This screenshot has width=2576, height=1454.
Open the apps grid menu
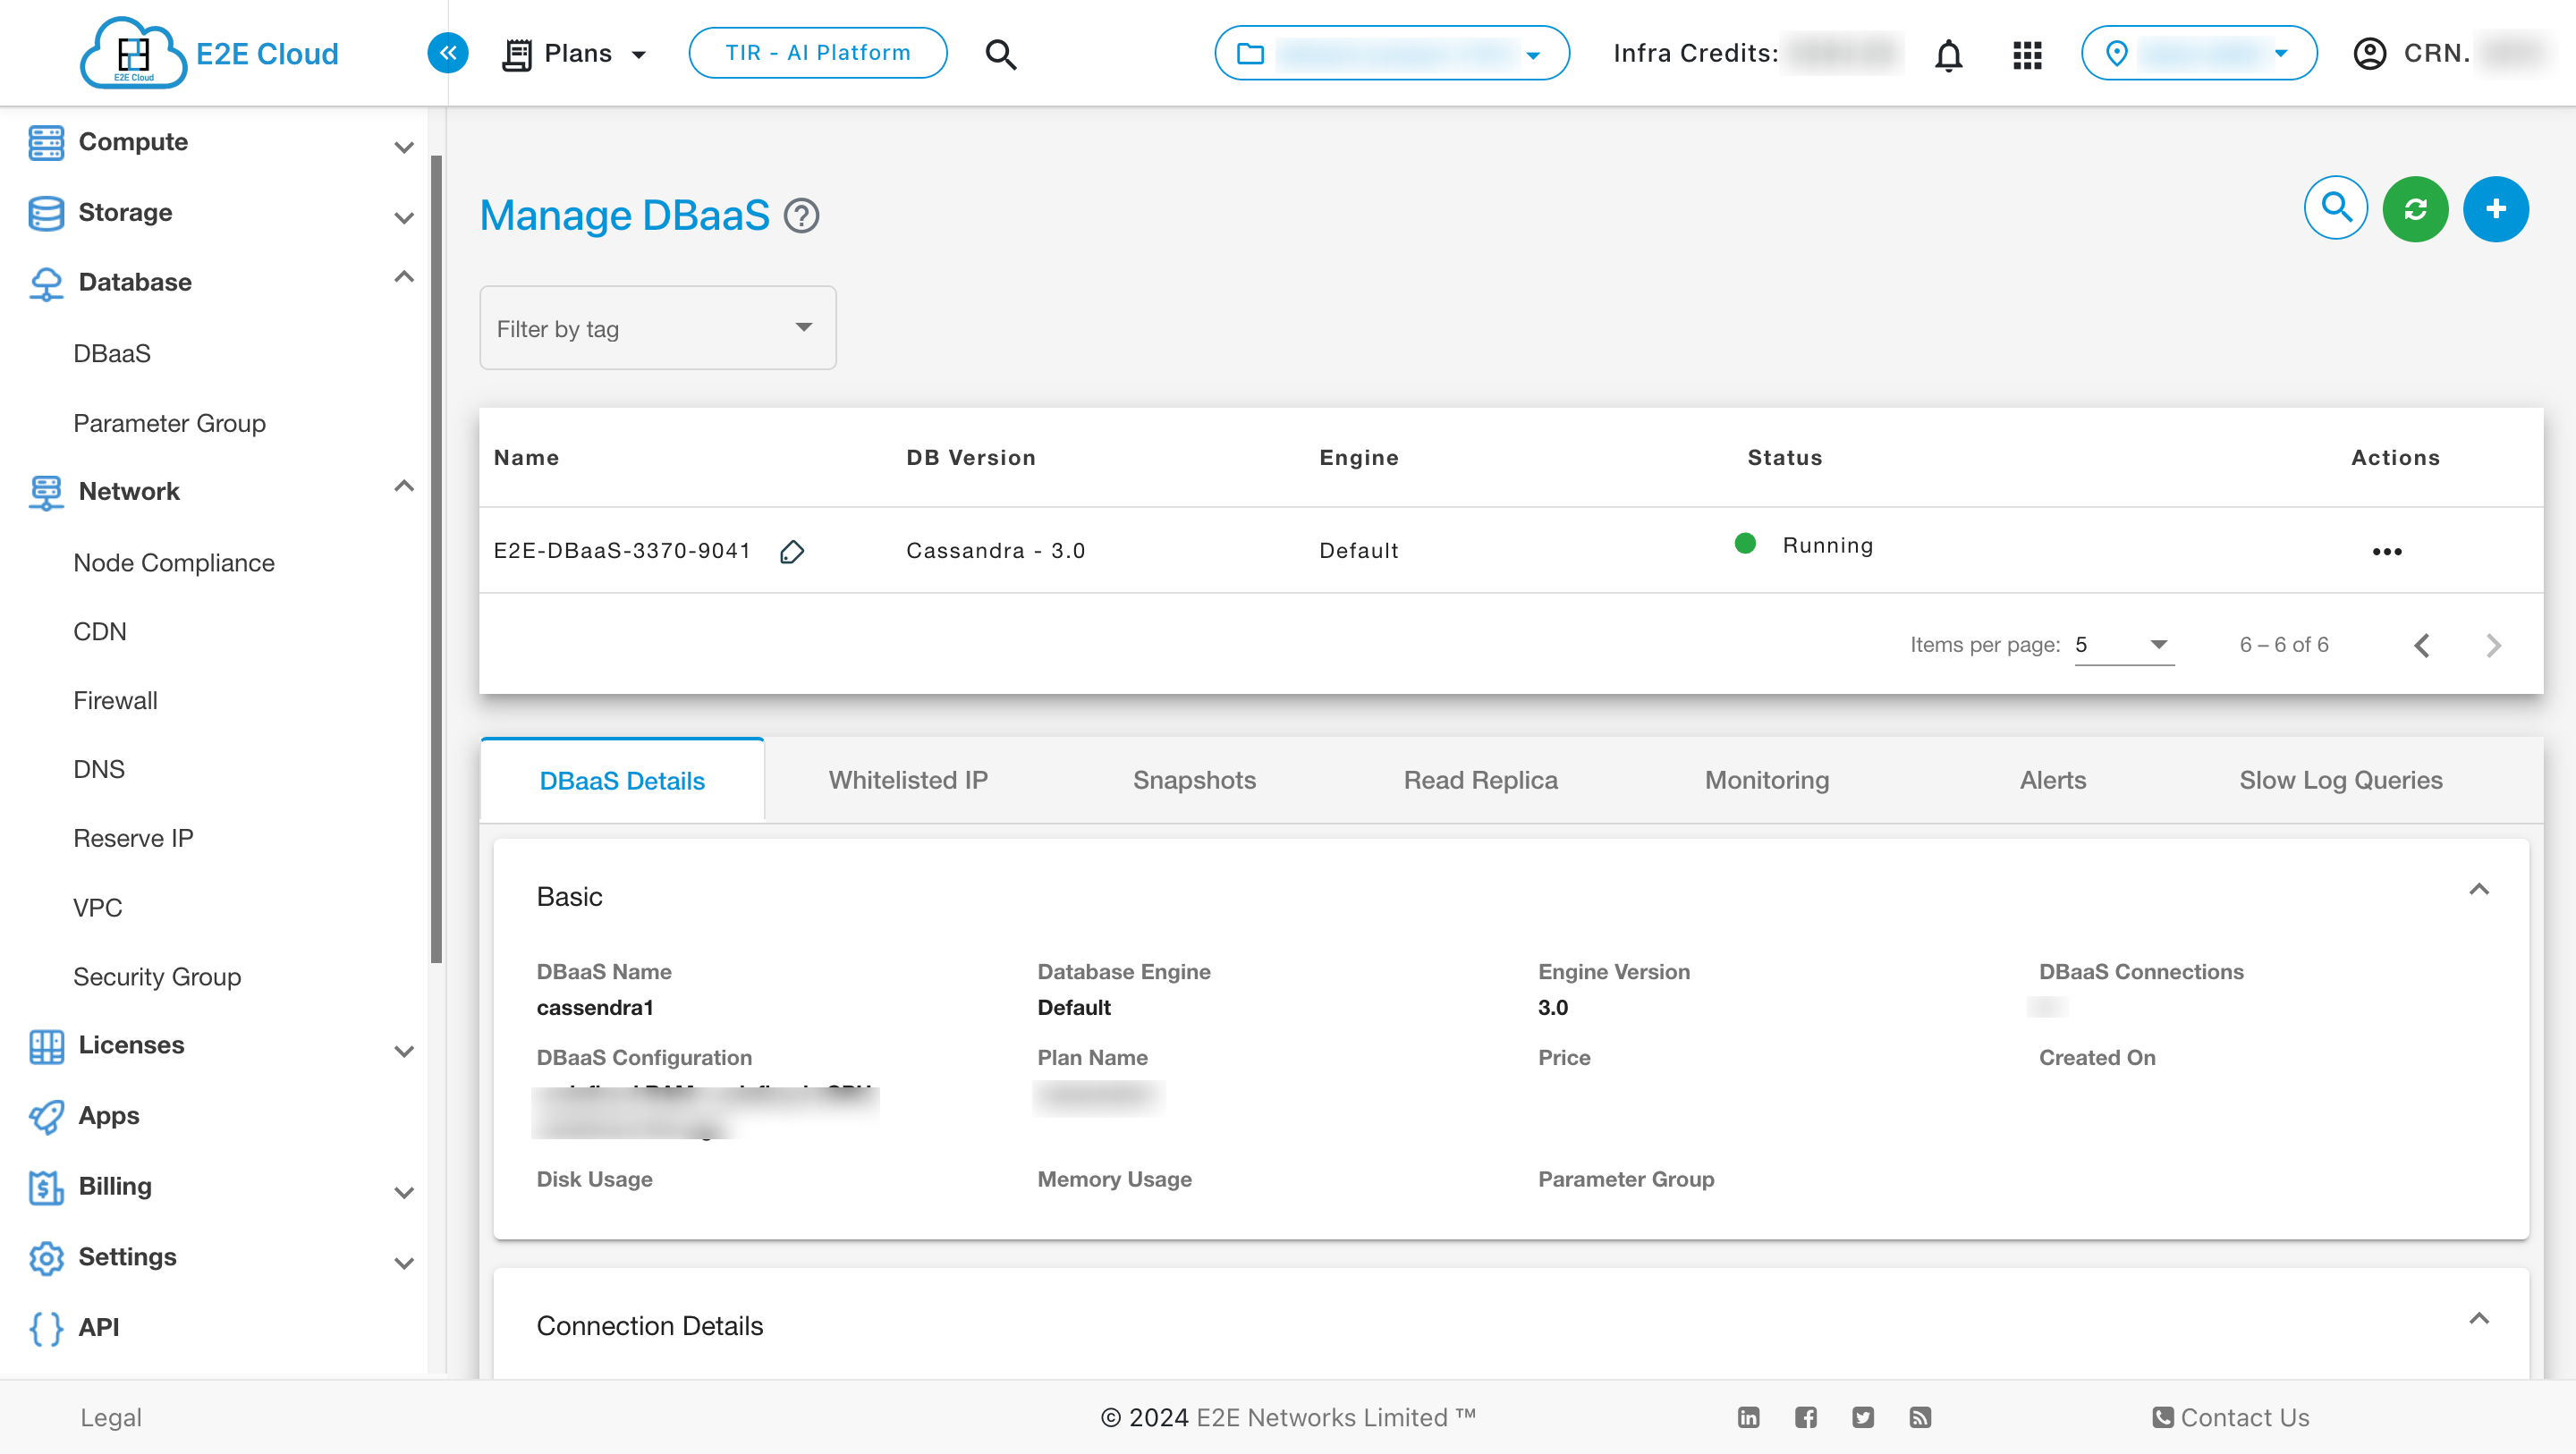click(x=2027, y=54)
